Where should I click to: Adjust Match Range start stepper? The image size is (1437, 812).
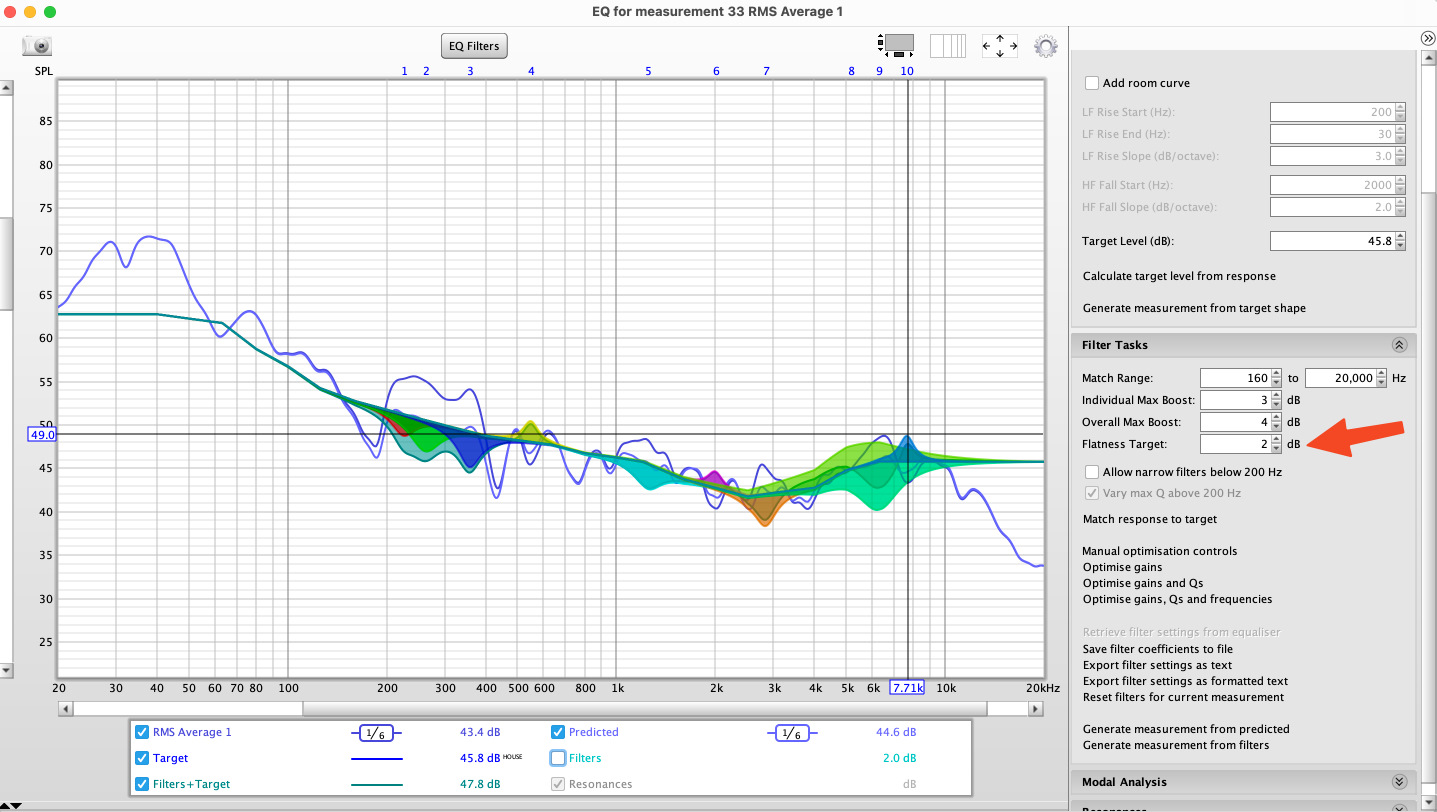pos(1276,378)
